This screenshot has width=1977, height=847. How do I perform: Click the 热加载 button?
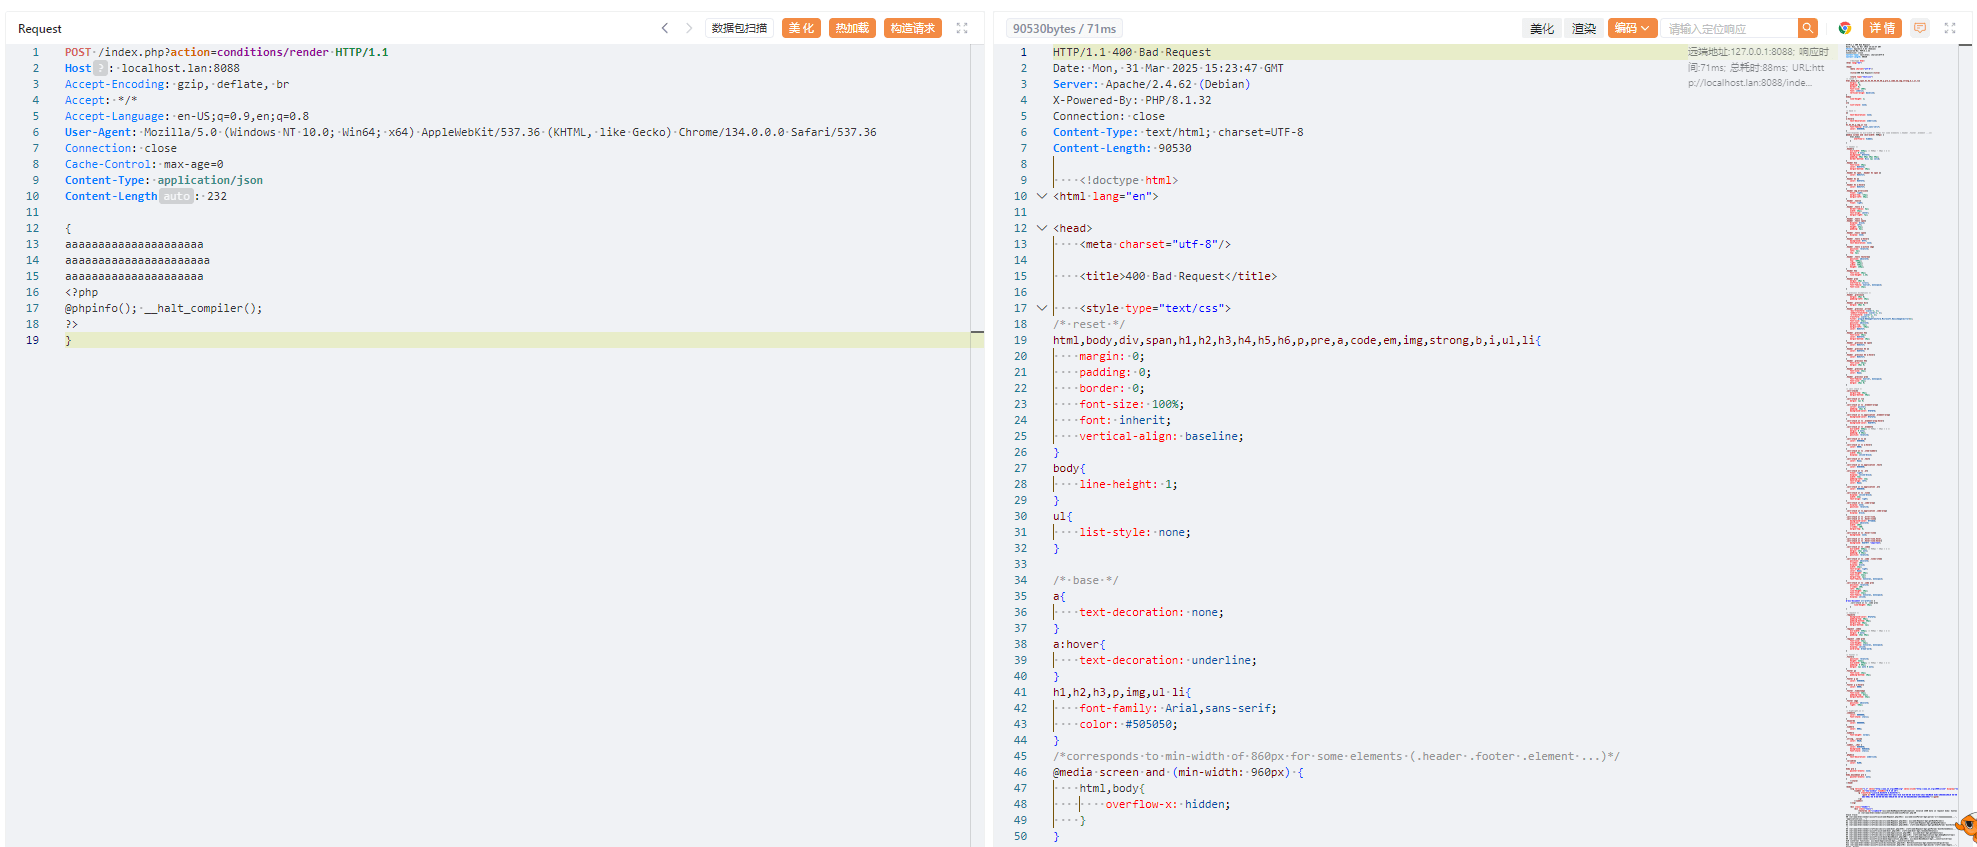point(852,28)
